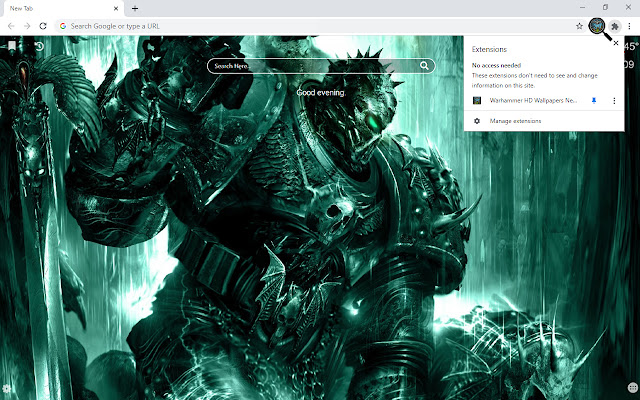Open a new tab with plus button

click(x=135, y=8)
